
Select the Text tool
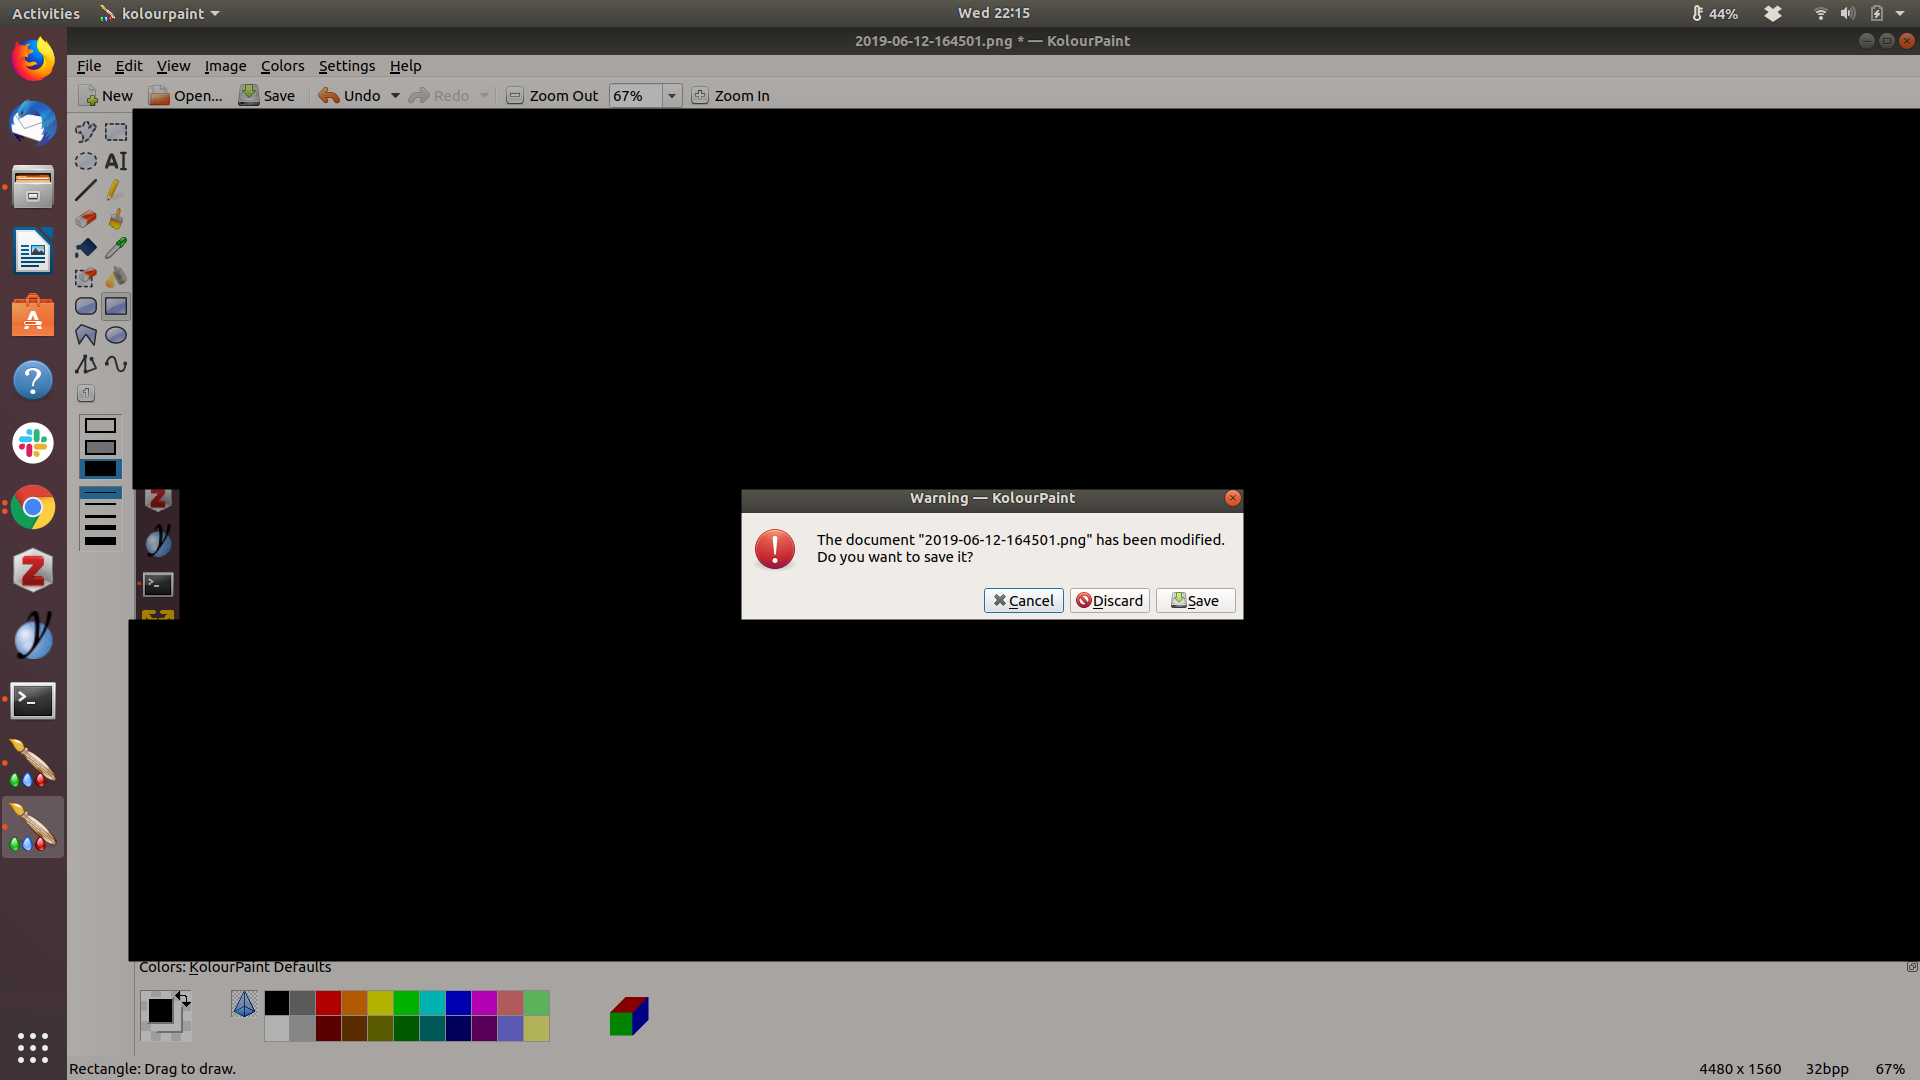coord(116,161)
